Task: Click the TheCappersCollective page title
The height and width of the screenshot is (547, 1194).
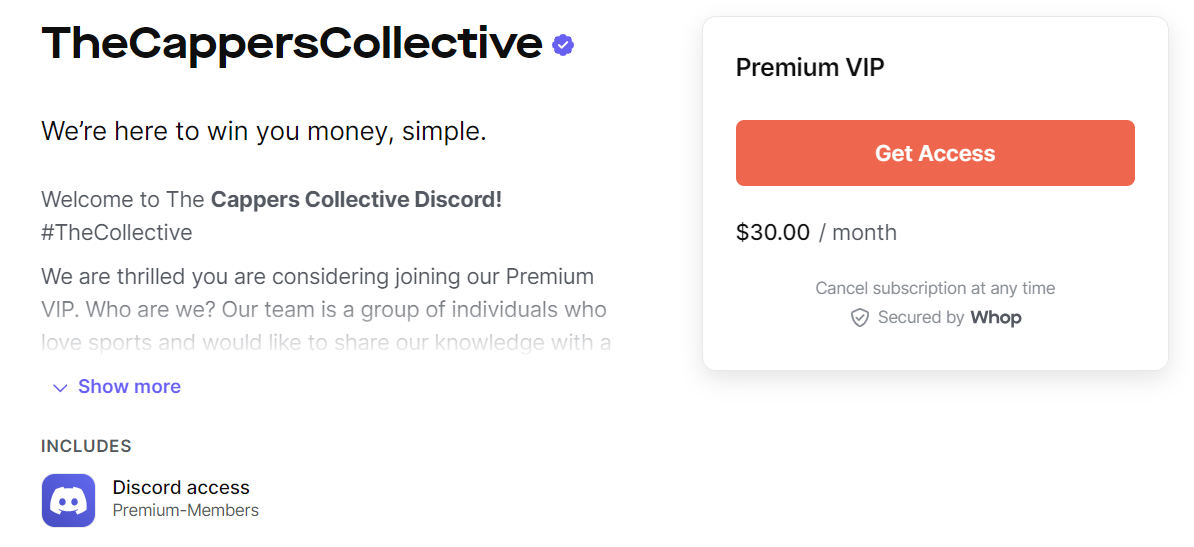Action: pos(292,44)
